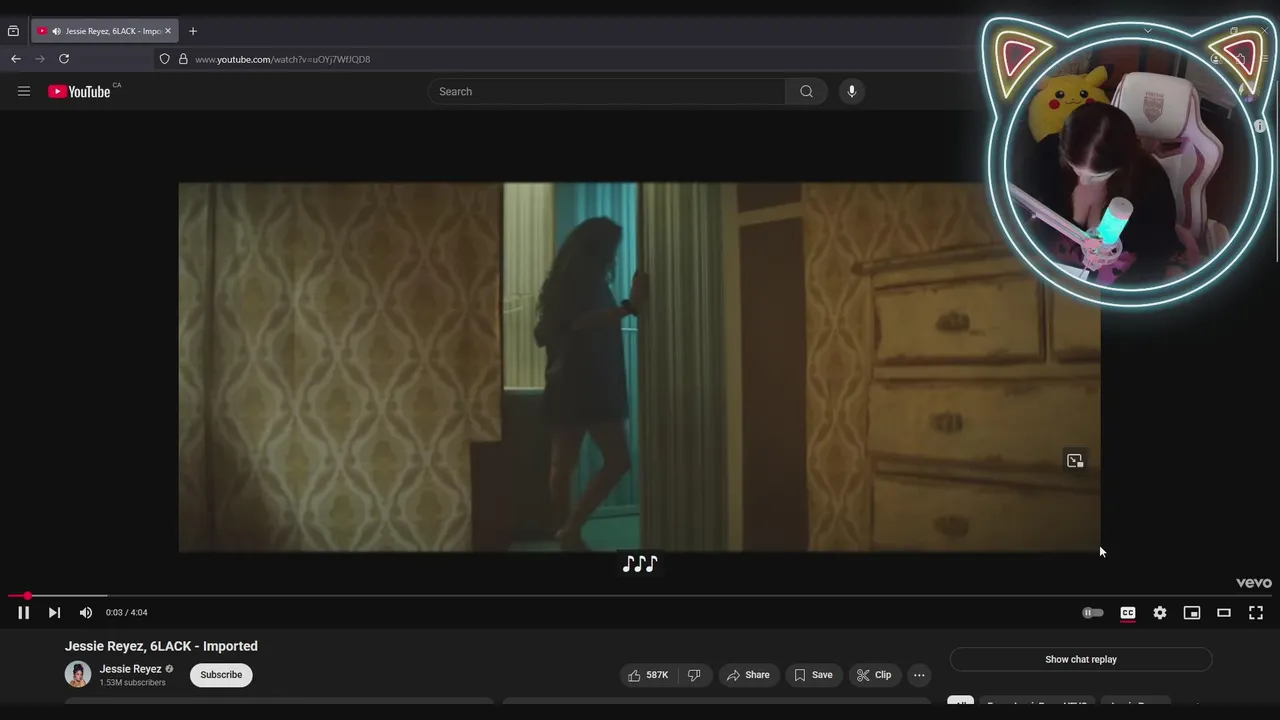Share the Imported video
Viewport: 1280px width, 720px height.
[748, 675]
